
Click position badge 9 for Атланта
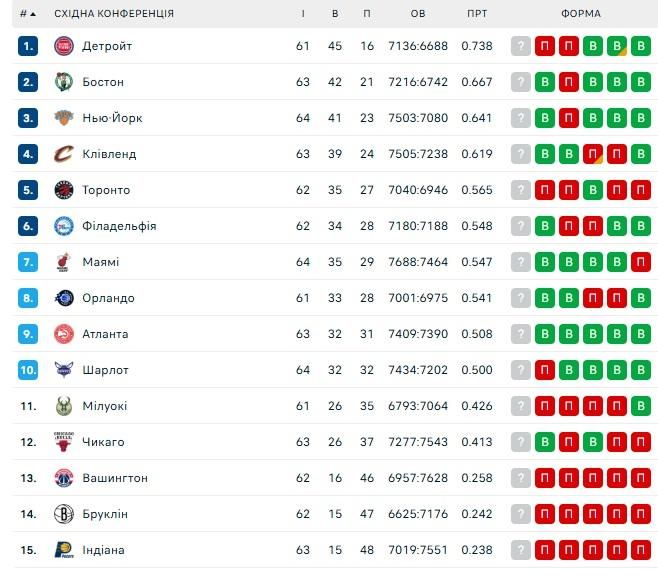(x=28, y=334)
